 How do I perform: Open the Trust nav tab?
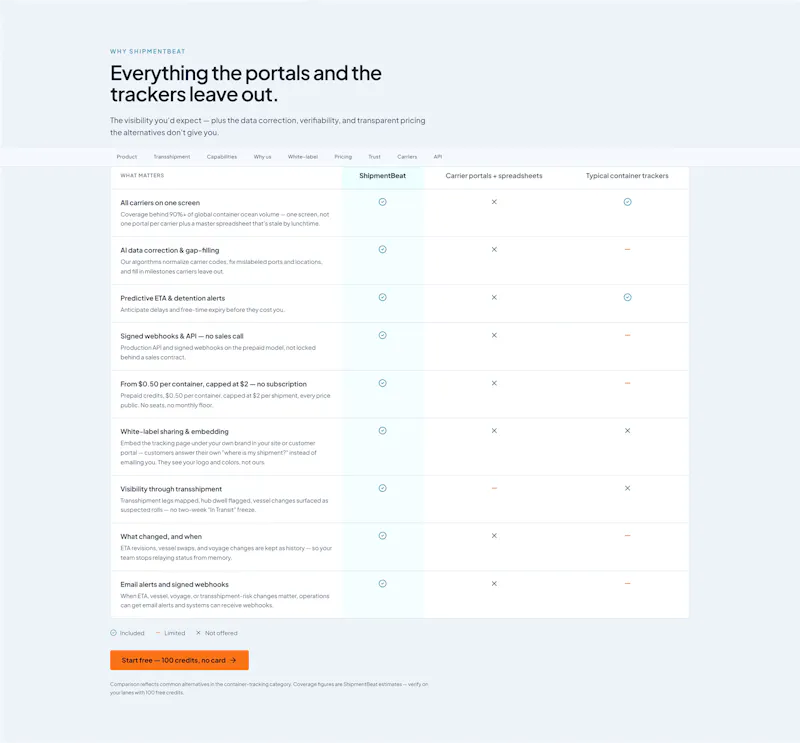[374, 157]
